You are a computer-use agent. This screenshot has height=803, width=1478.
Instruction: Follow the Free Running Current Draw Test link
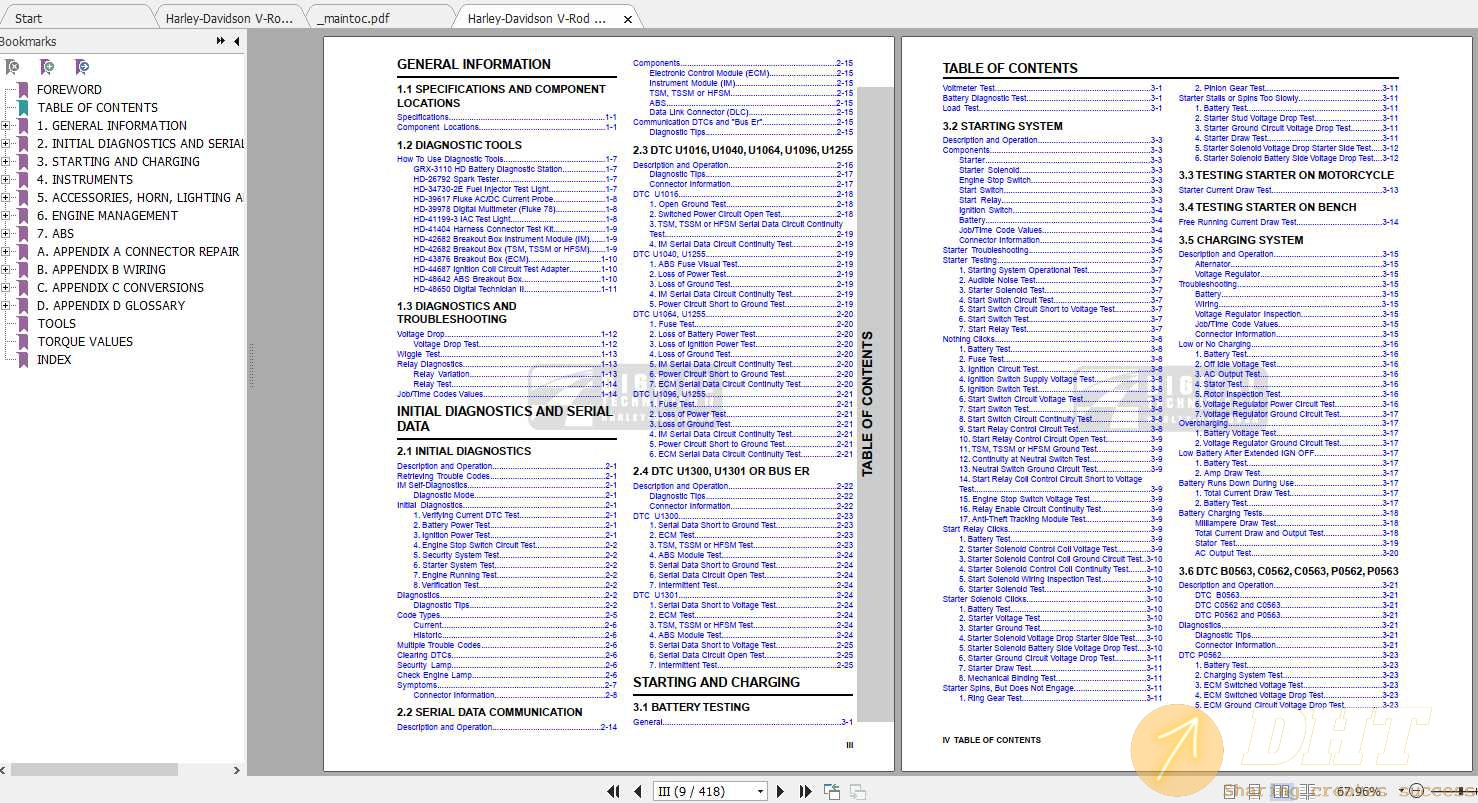coord(1288,222)
